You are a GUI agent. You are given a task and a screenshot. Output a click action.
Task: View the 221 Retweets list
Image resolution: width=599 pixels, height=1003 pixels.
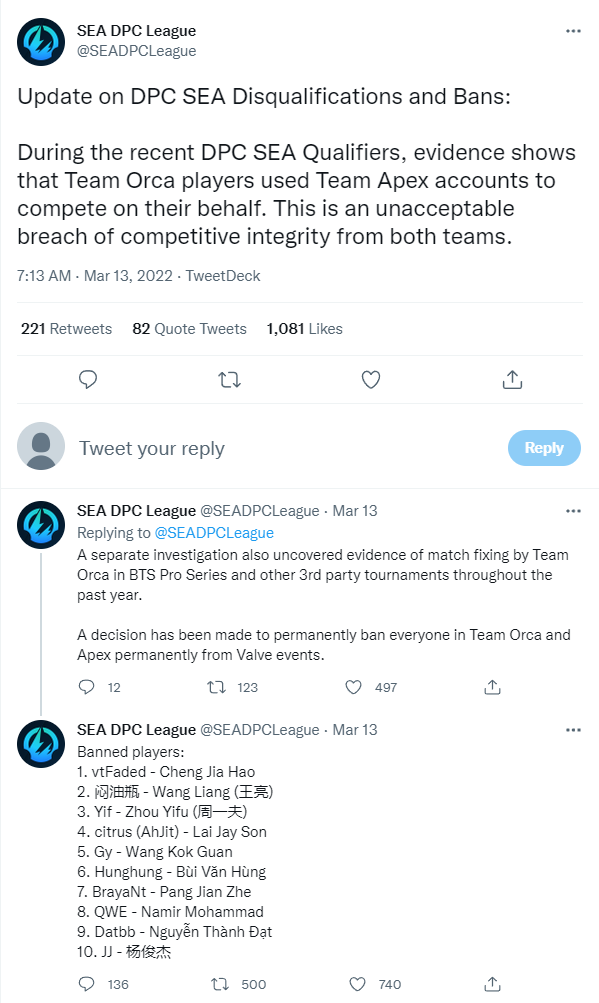coord(67,329)
